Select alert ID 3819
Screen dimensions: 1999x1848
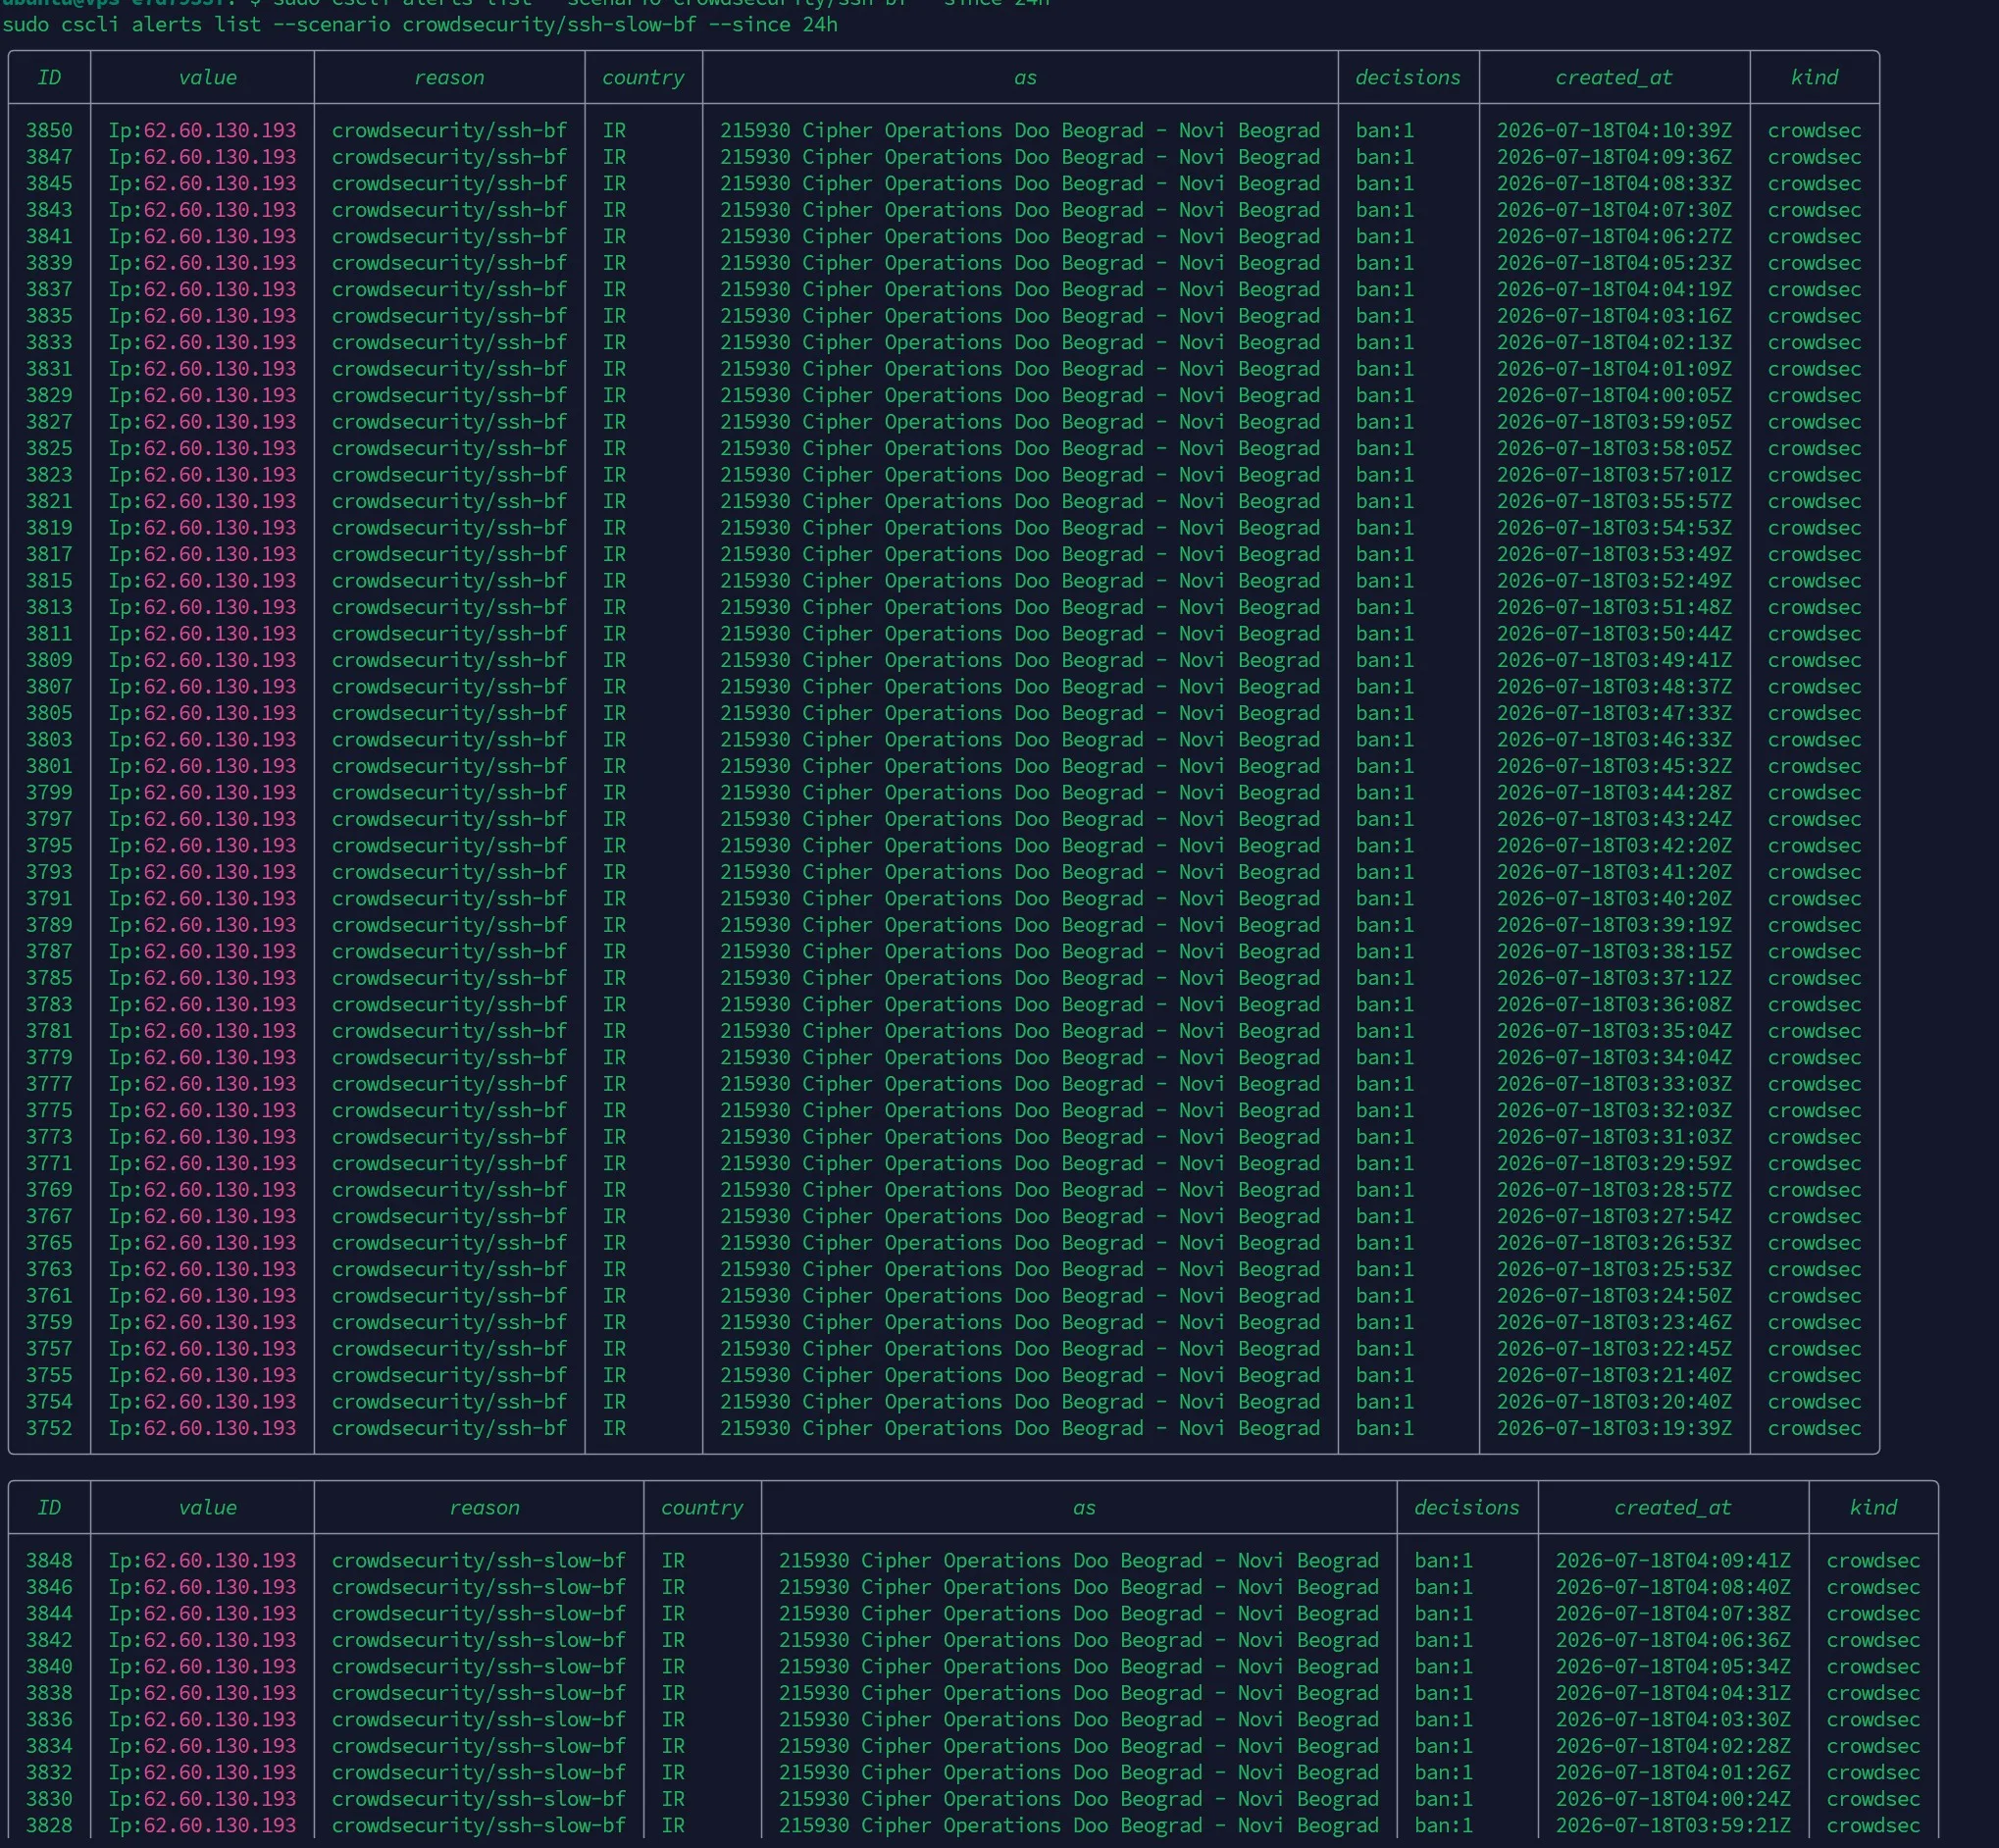pyautogui.click(x=49, y=528)
